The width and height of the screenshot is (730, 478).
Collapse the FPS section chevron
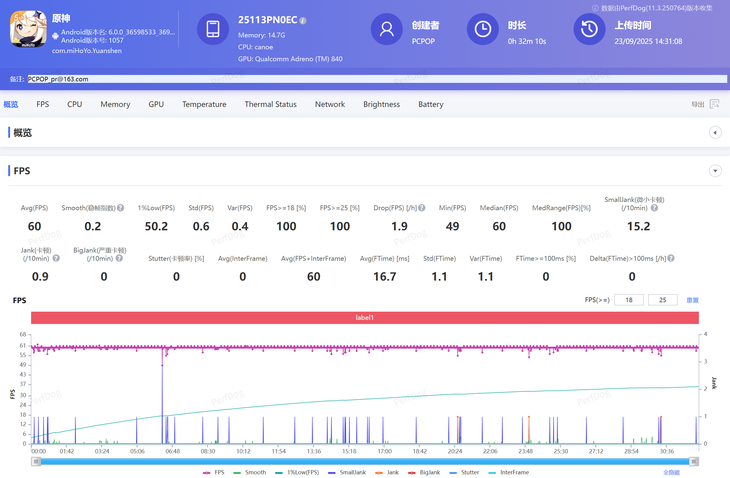click(715, 171)
